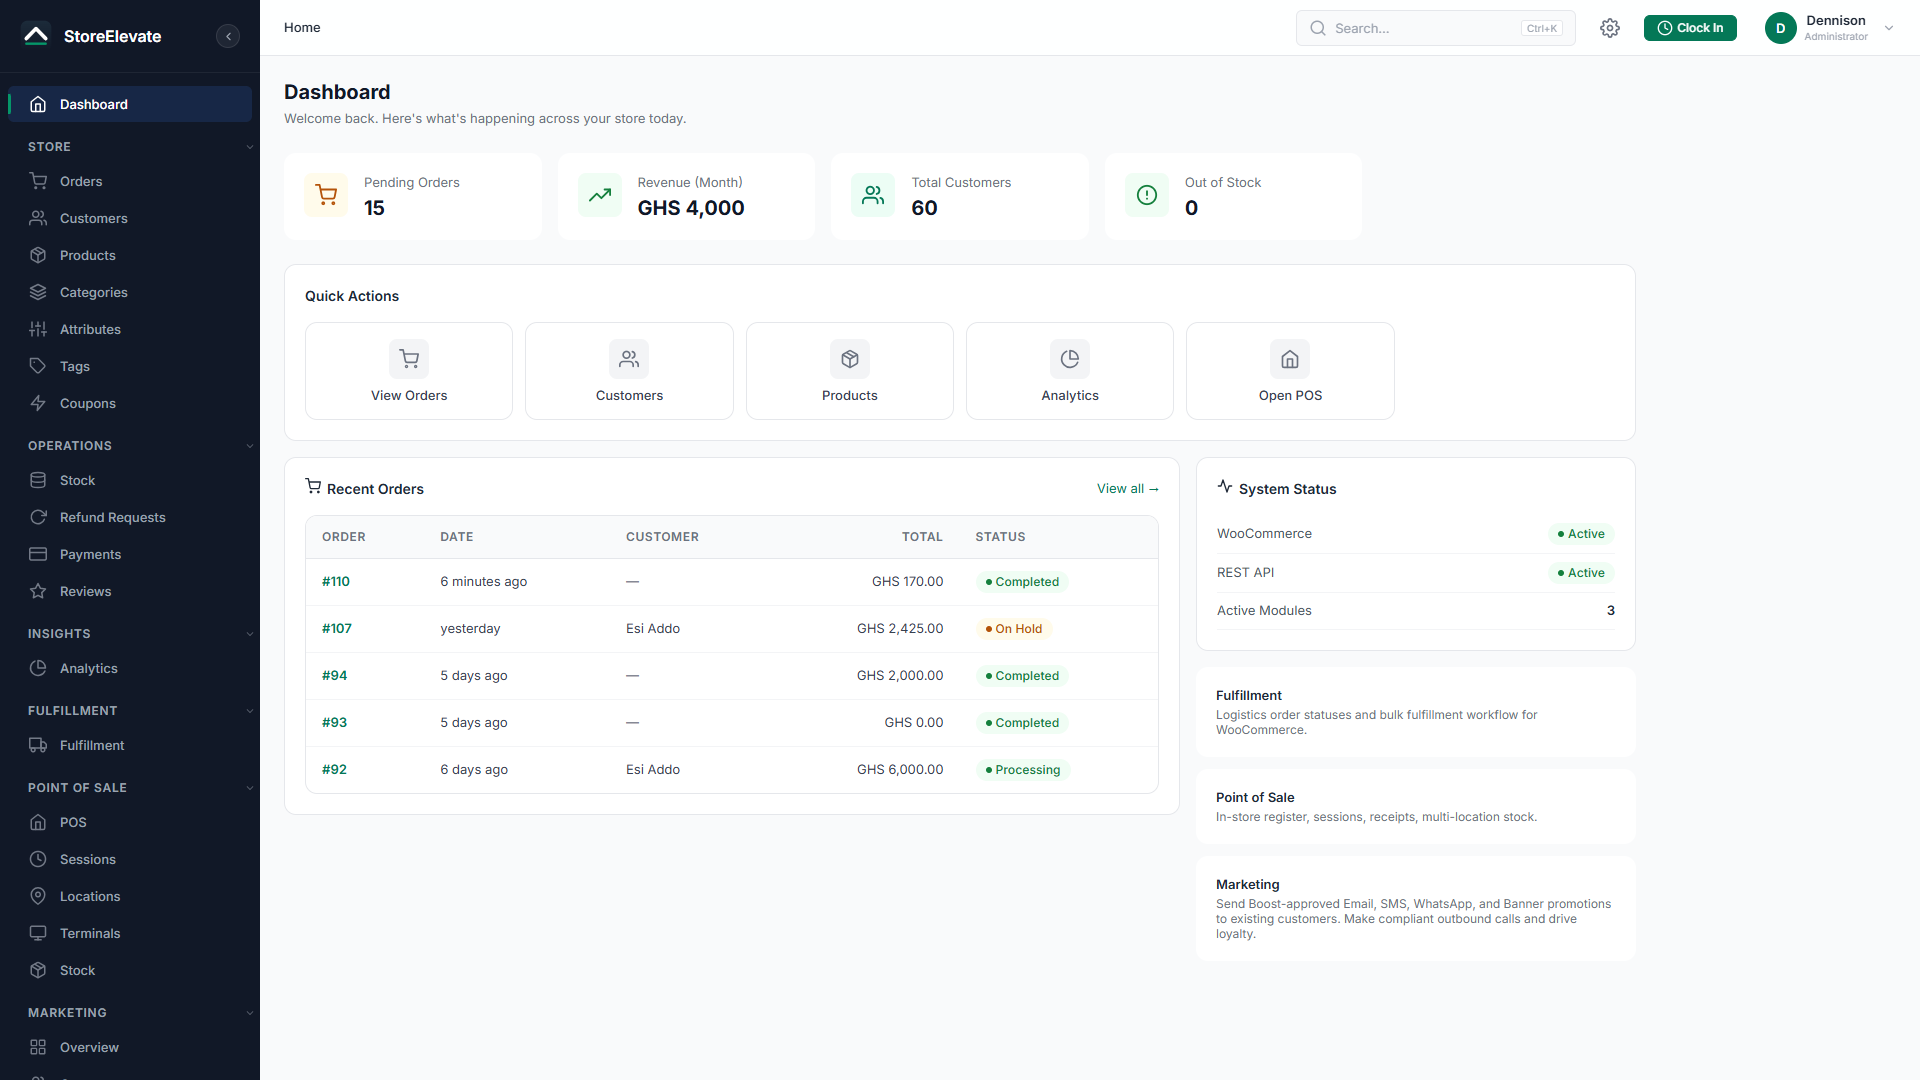Click the Pending Orders cart icon
Viewport: 1920px width, 1080px height.
(x=326, y=195)
